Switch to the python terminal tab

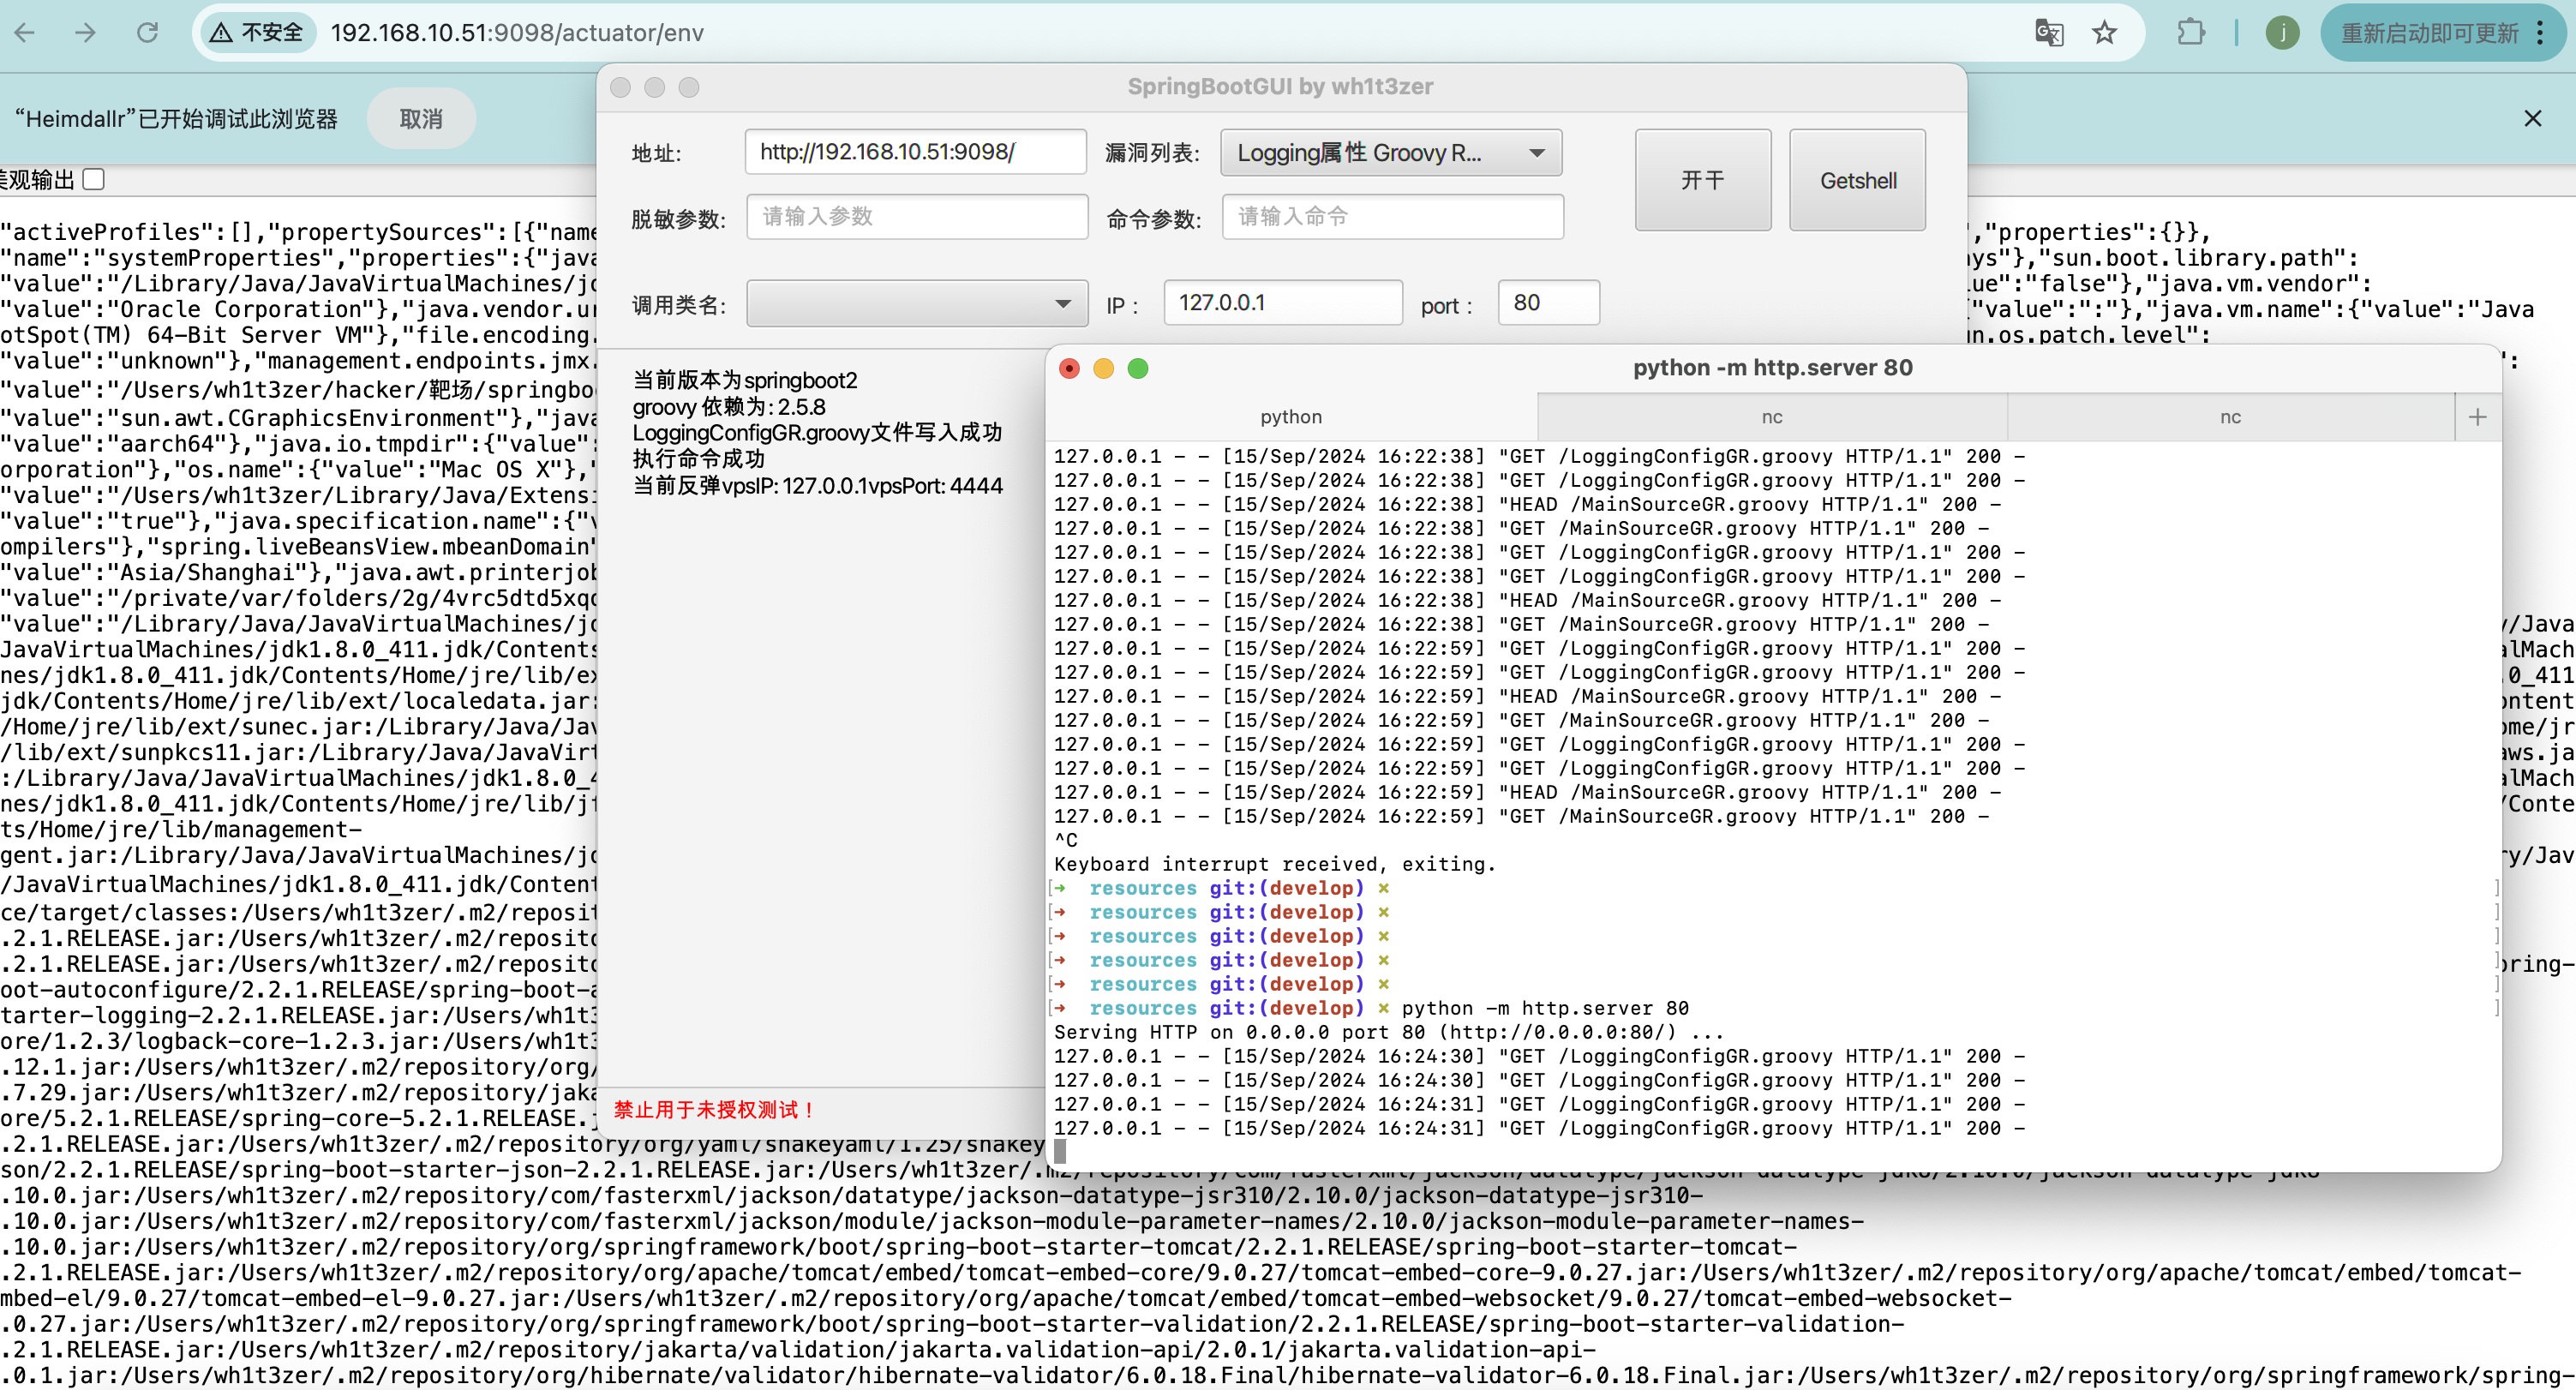pyautogui.click(x=1290, y=417)
